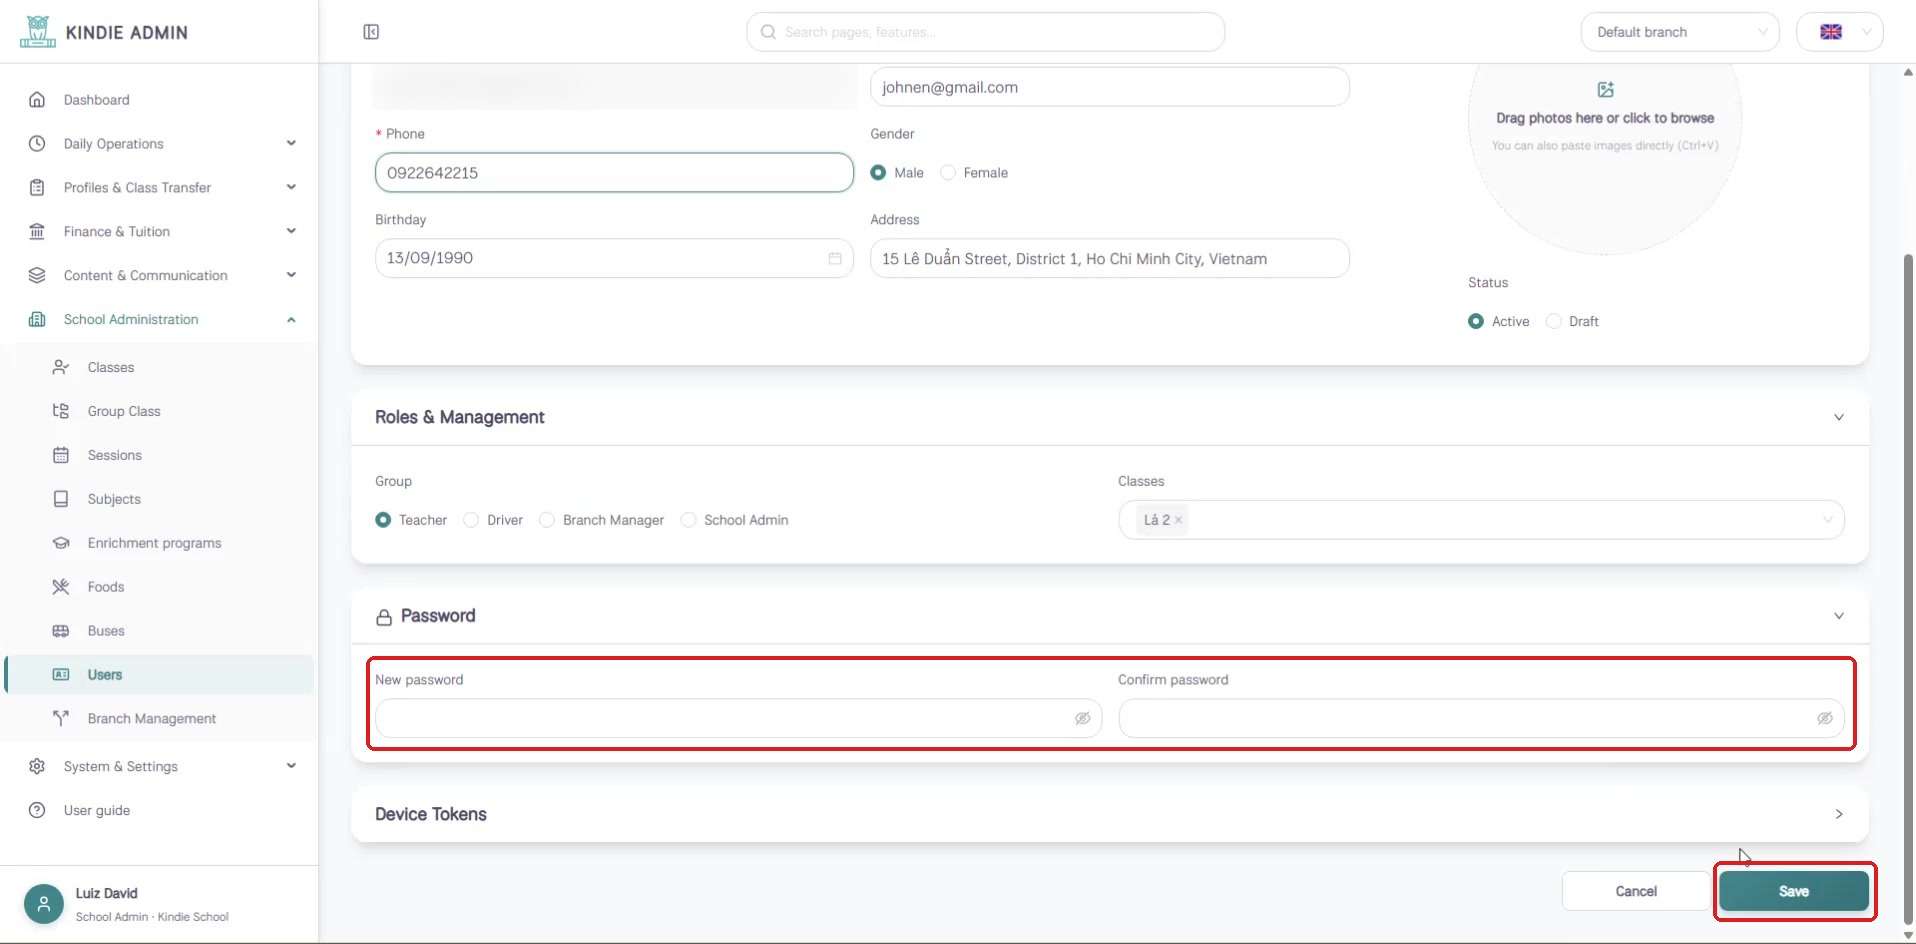Click the Foods utensils icon
The height and width of the screenshot is (944, 1916).
pos(61,587)
